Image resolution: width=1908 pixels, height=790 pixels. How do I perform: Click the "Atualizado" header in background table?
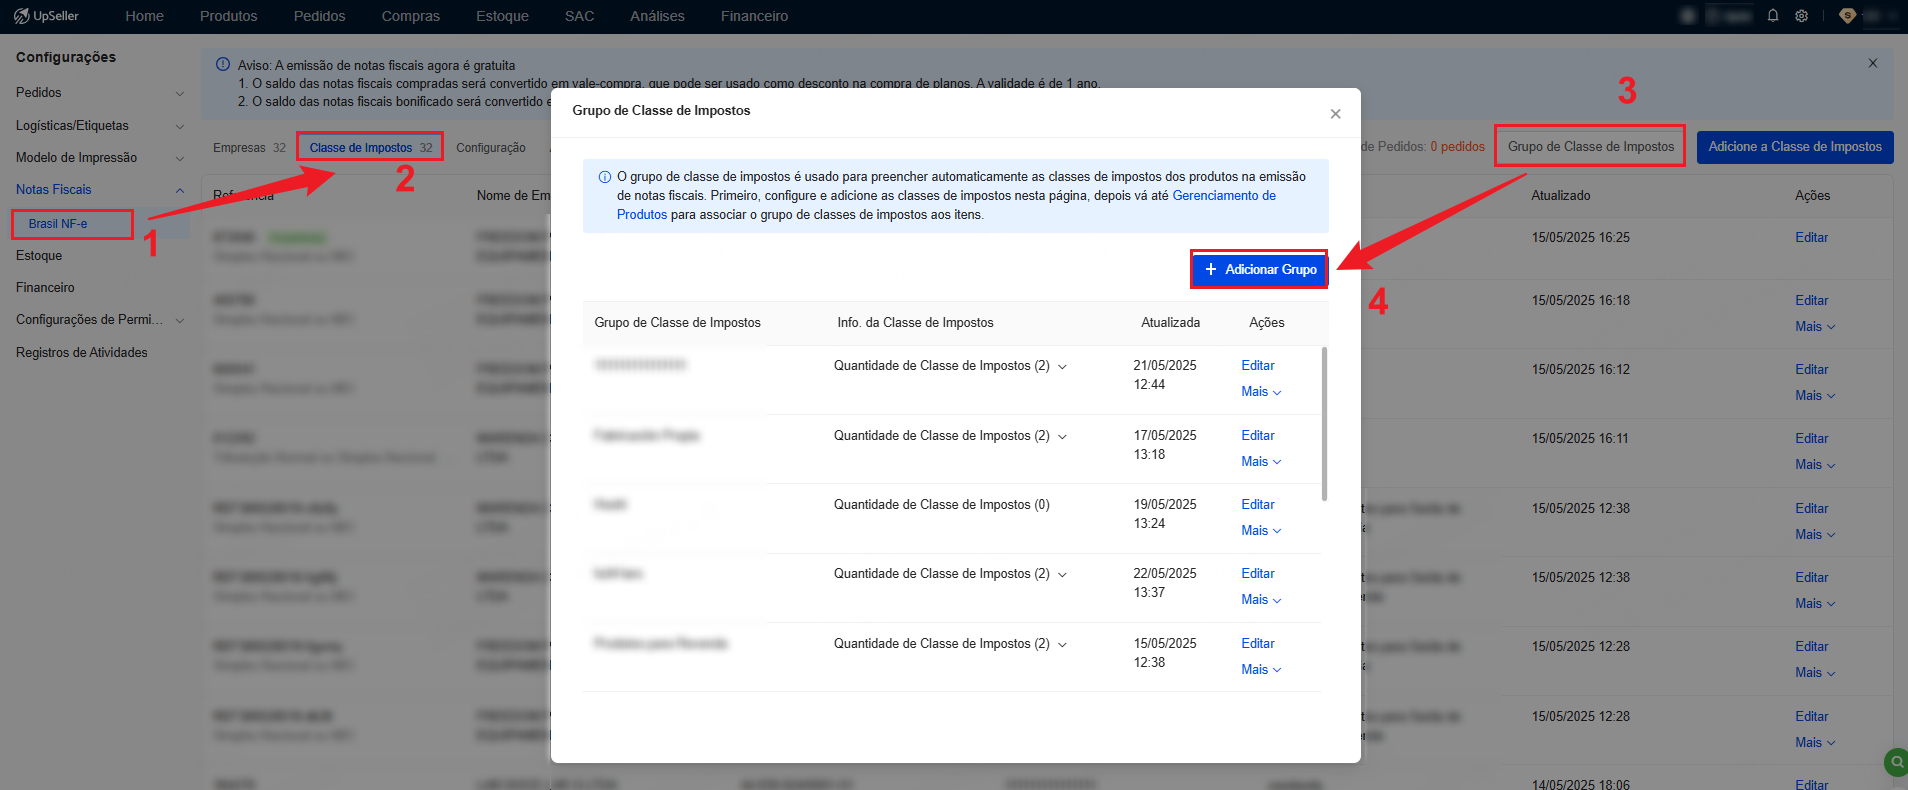1561,196
